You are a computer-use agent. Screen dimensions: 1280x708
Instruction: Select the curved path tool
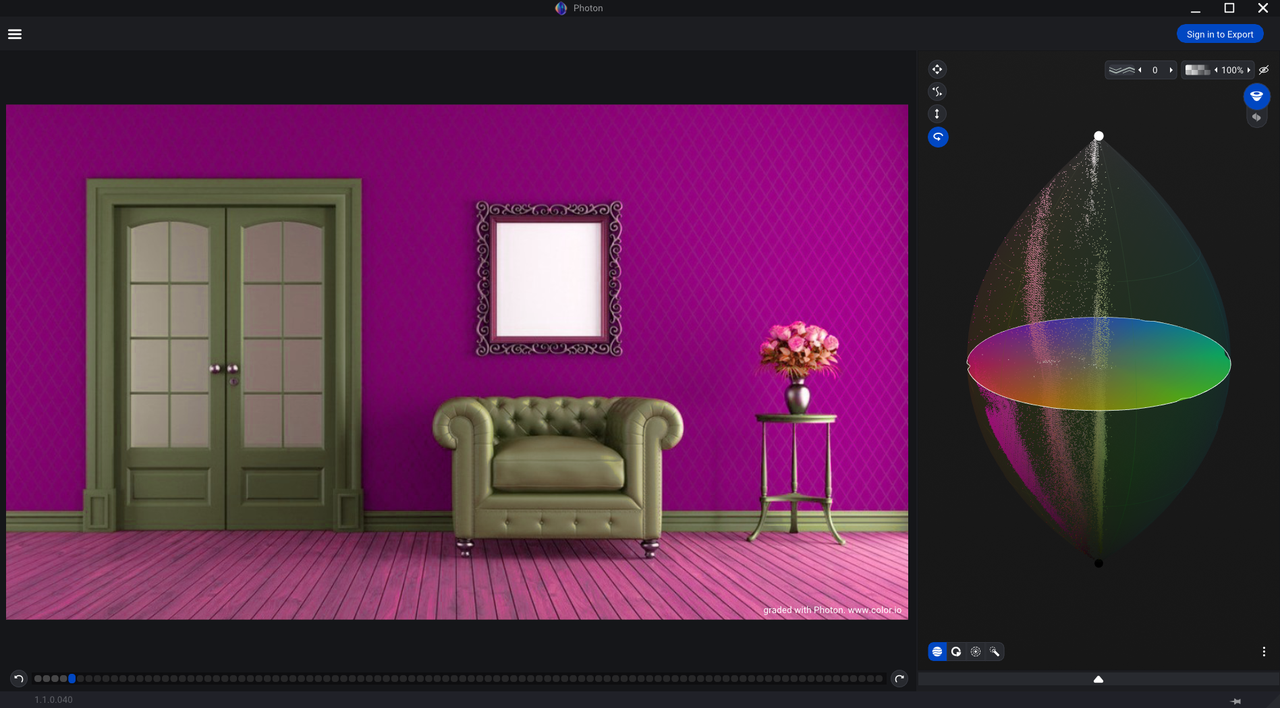pos(937,92)
